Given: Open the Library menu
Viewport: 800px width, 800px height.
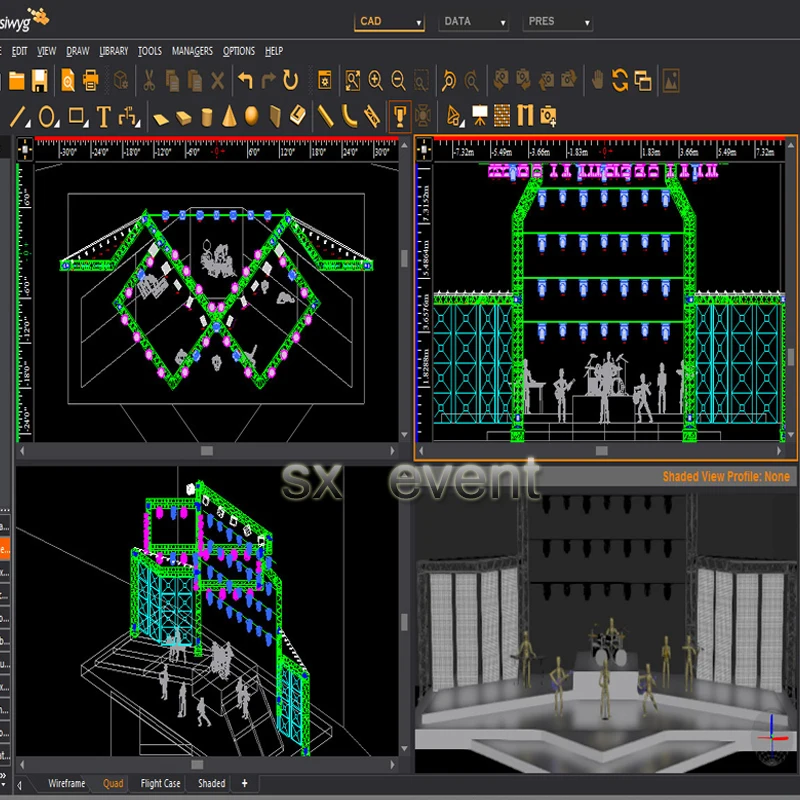Looking at the screenshot, I should point(114,51).
